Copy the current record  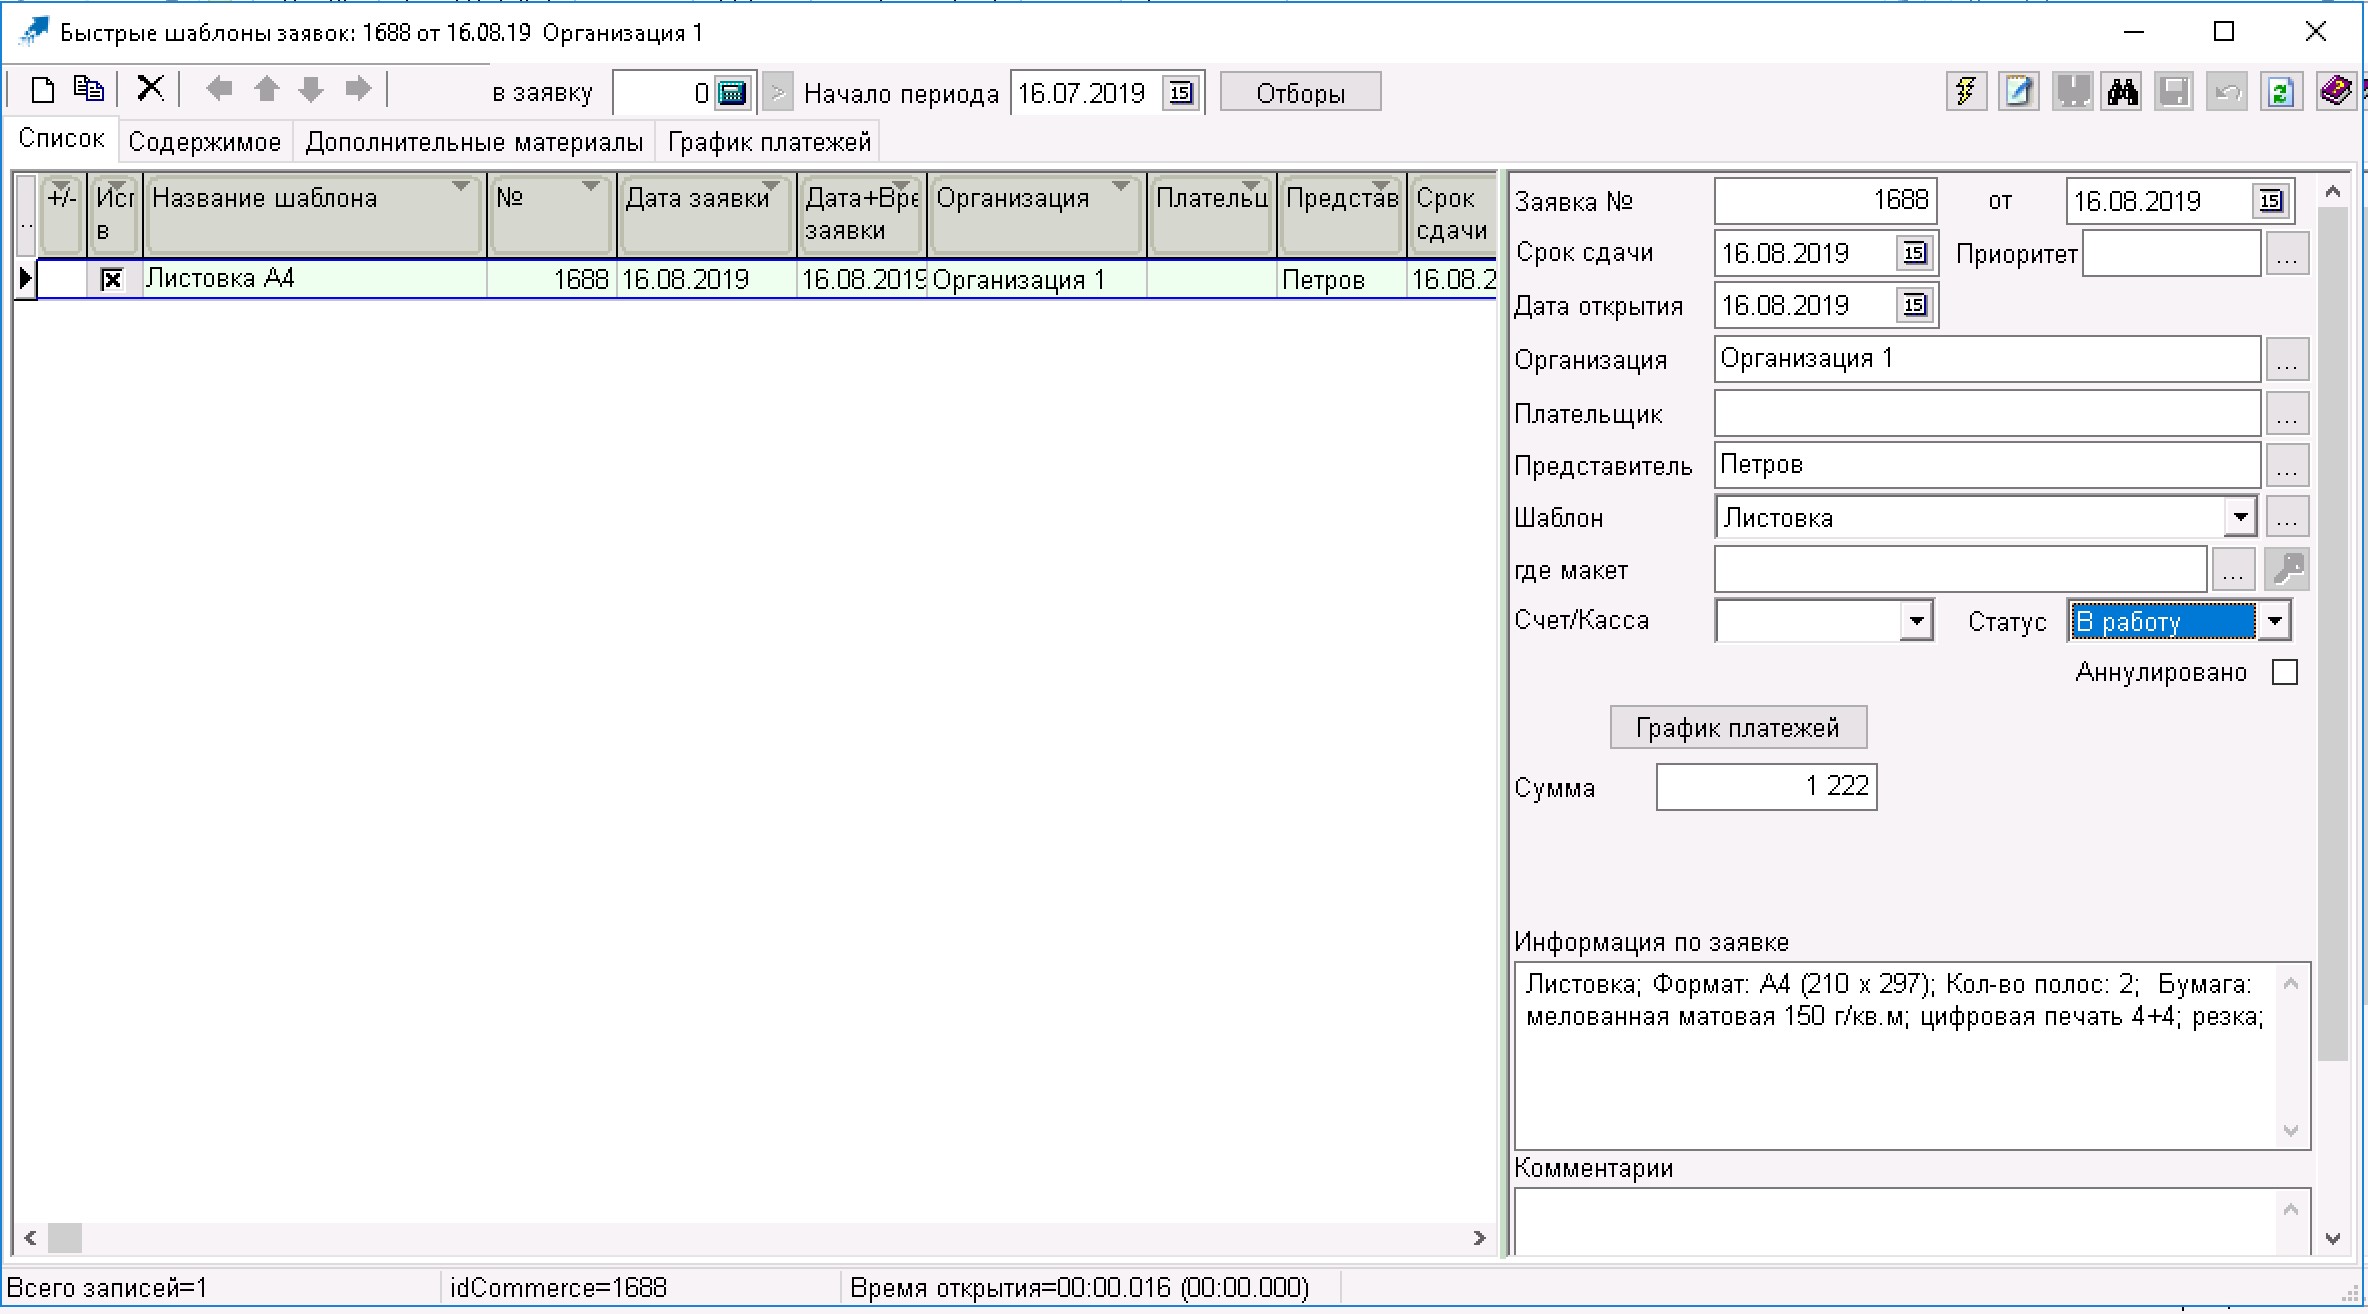click(x=89, y=90)
